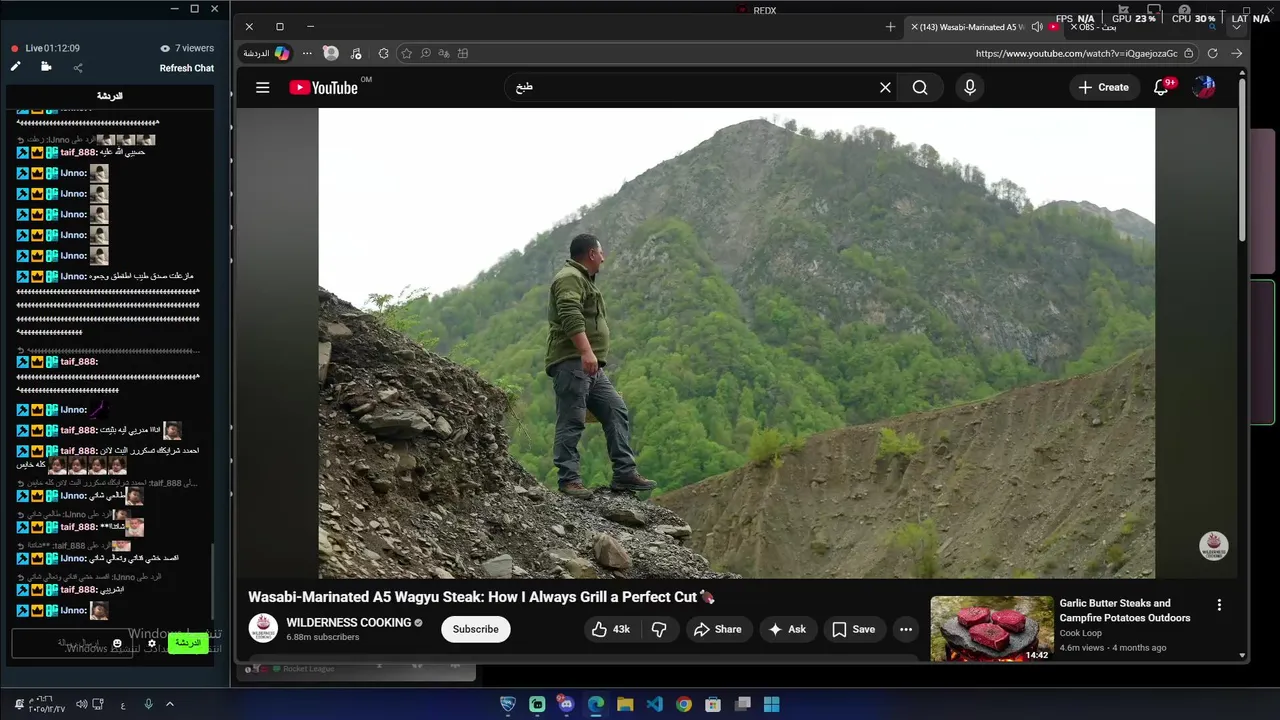Click Refresh Chat in stream window
Viewport: 1280px width, 720px height.
(187, 68)
